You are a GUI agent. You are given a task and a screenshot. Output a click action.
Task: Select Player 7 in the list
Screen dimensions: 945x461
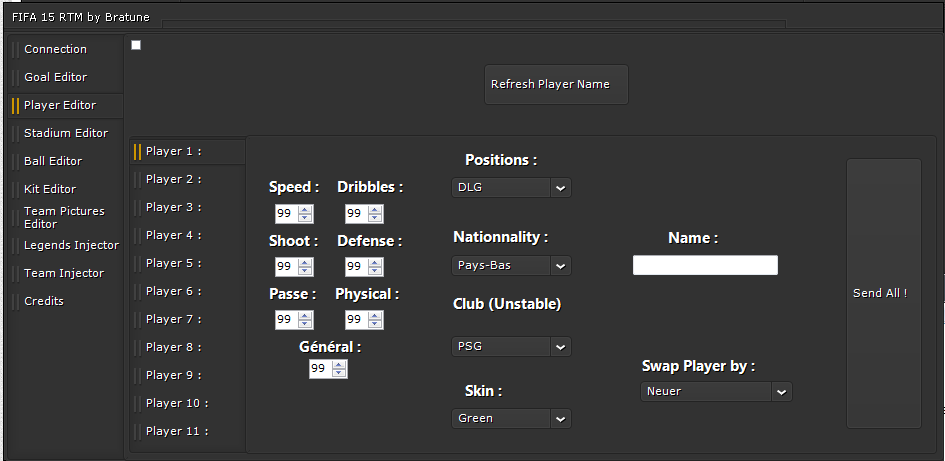click(188, 319)
